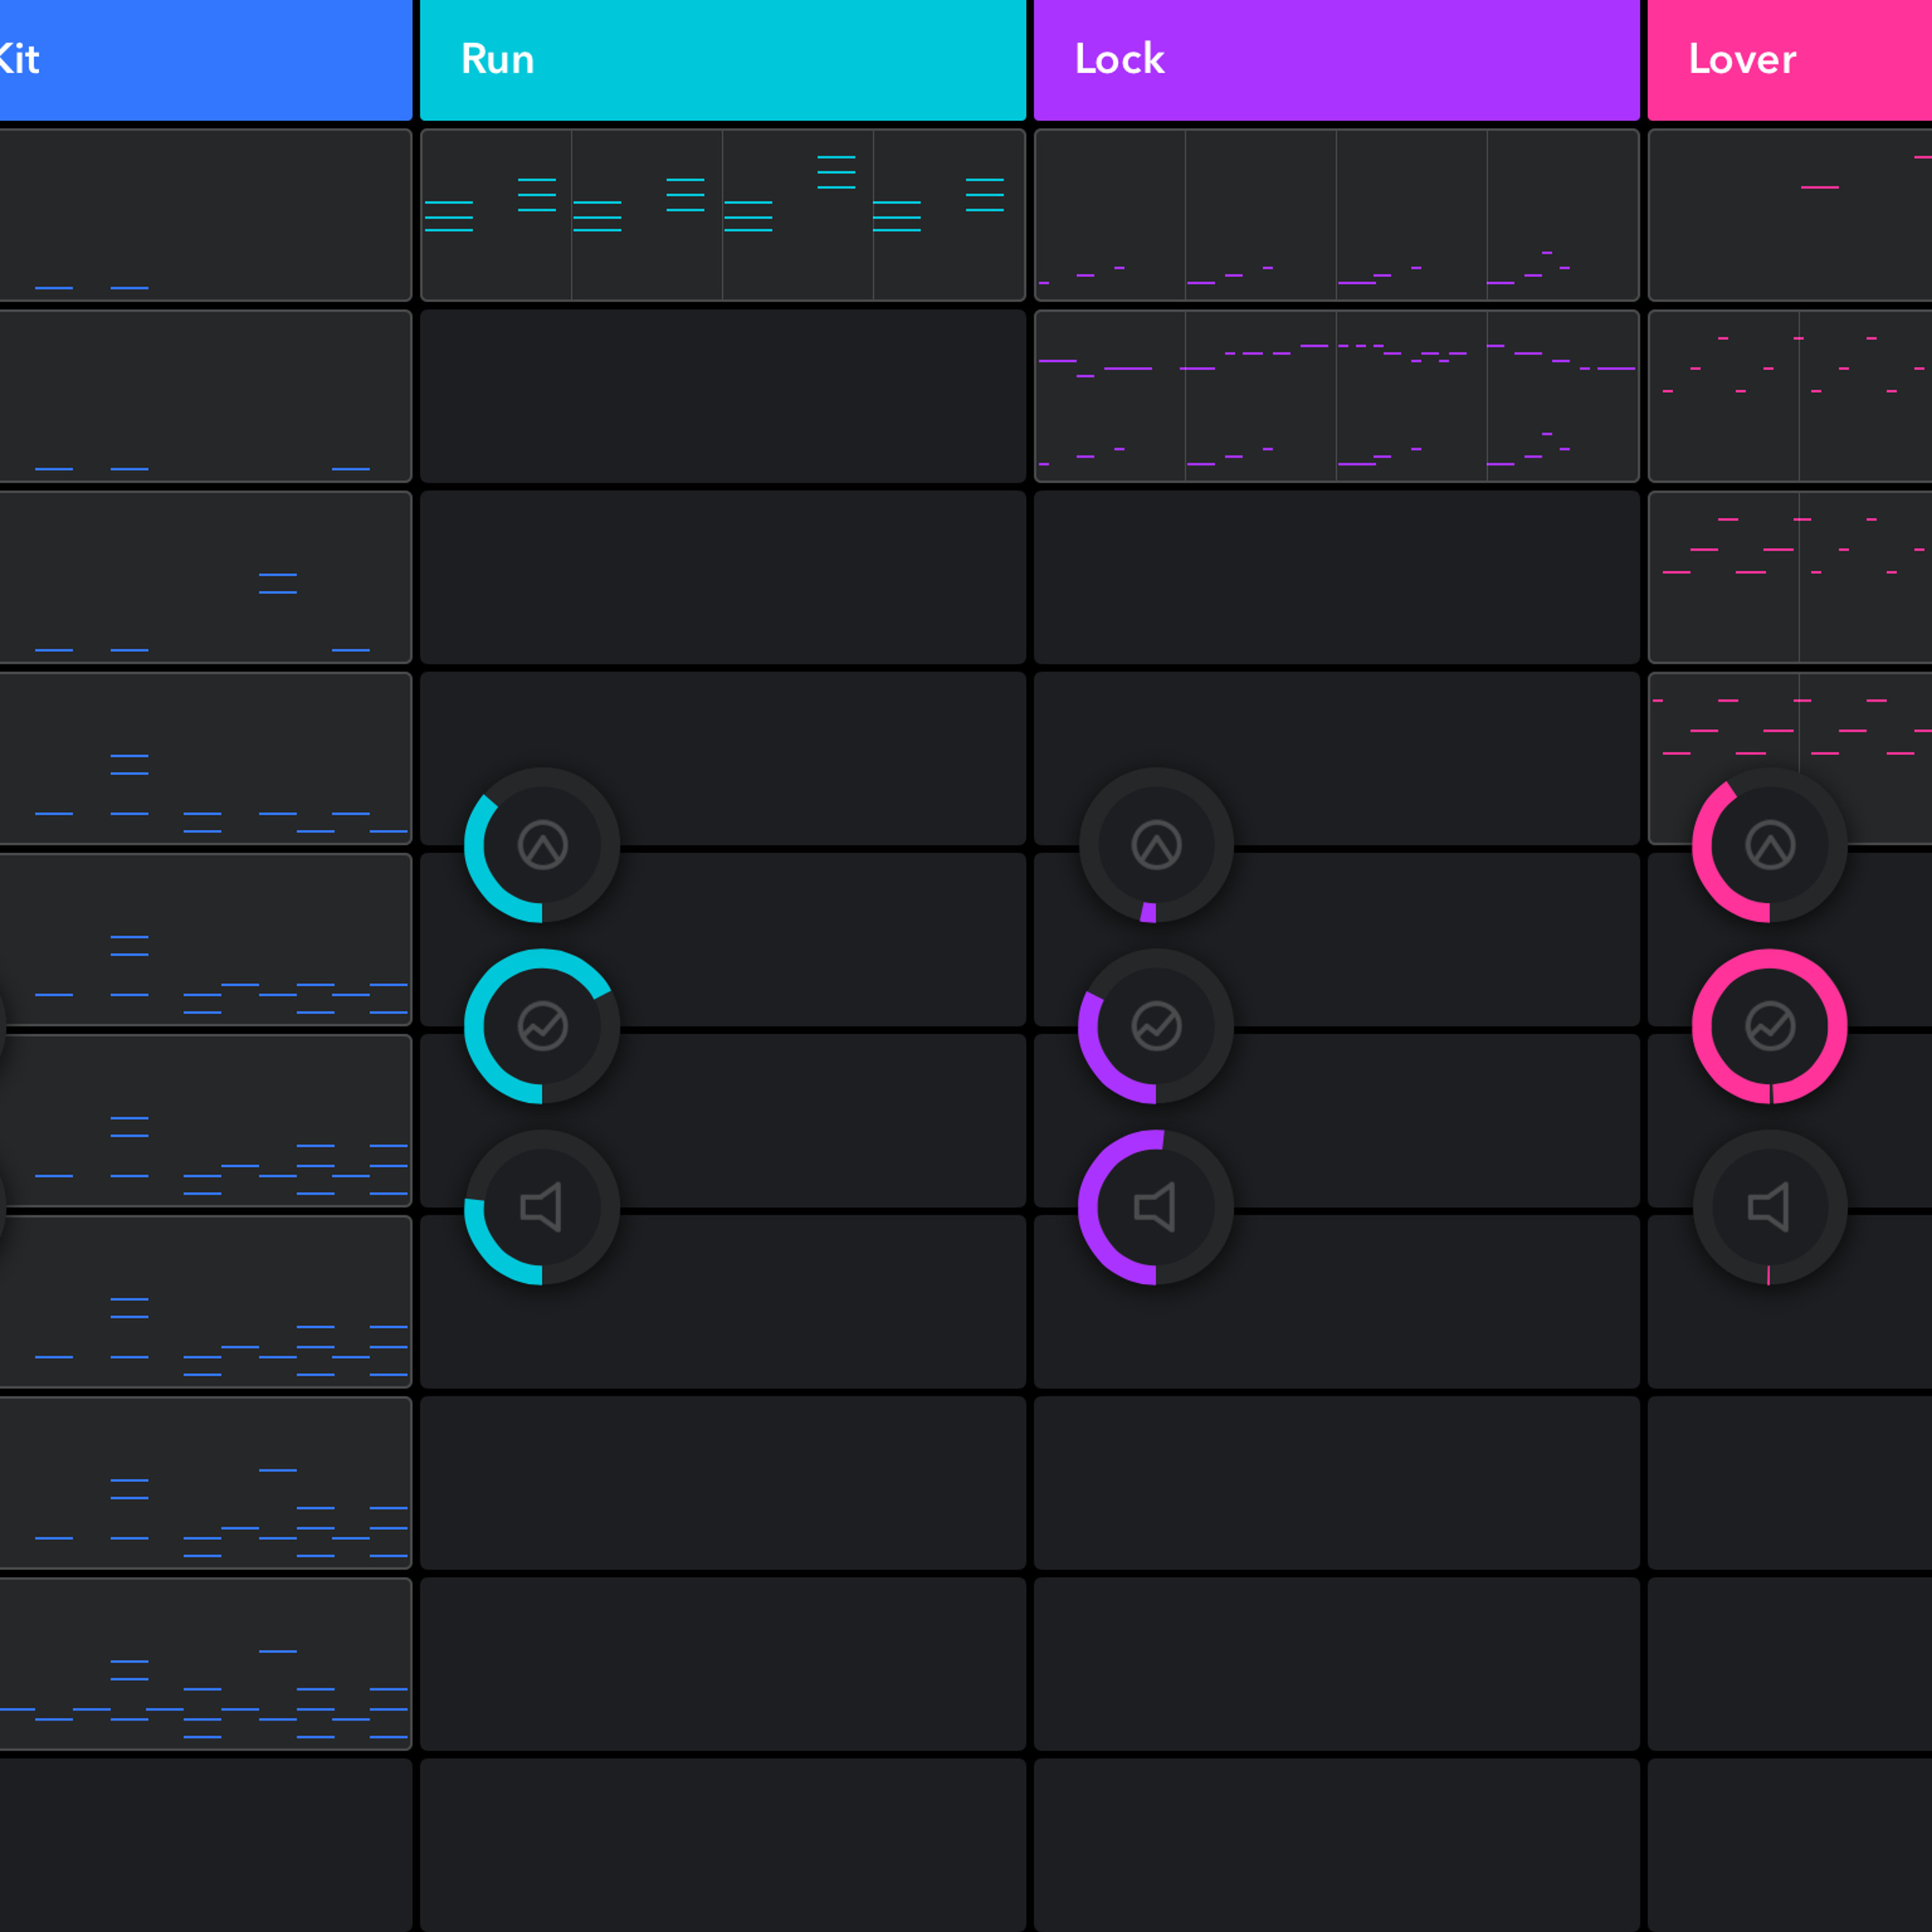Image resolution: width=1932 pixels, height=1932 pixels.
Task: Click the Lover track top pink knob
Action: coord(1770,845)
